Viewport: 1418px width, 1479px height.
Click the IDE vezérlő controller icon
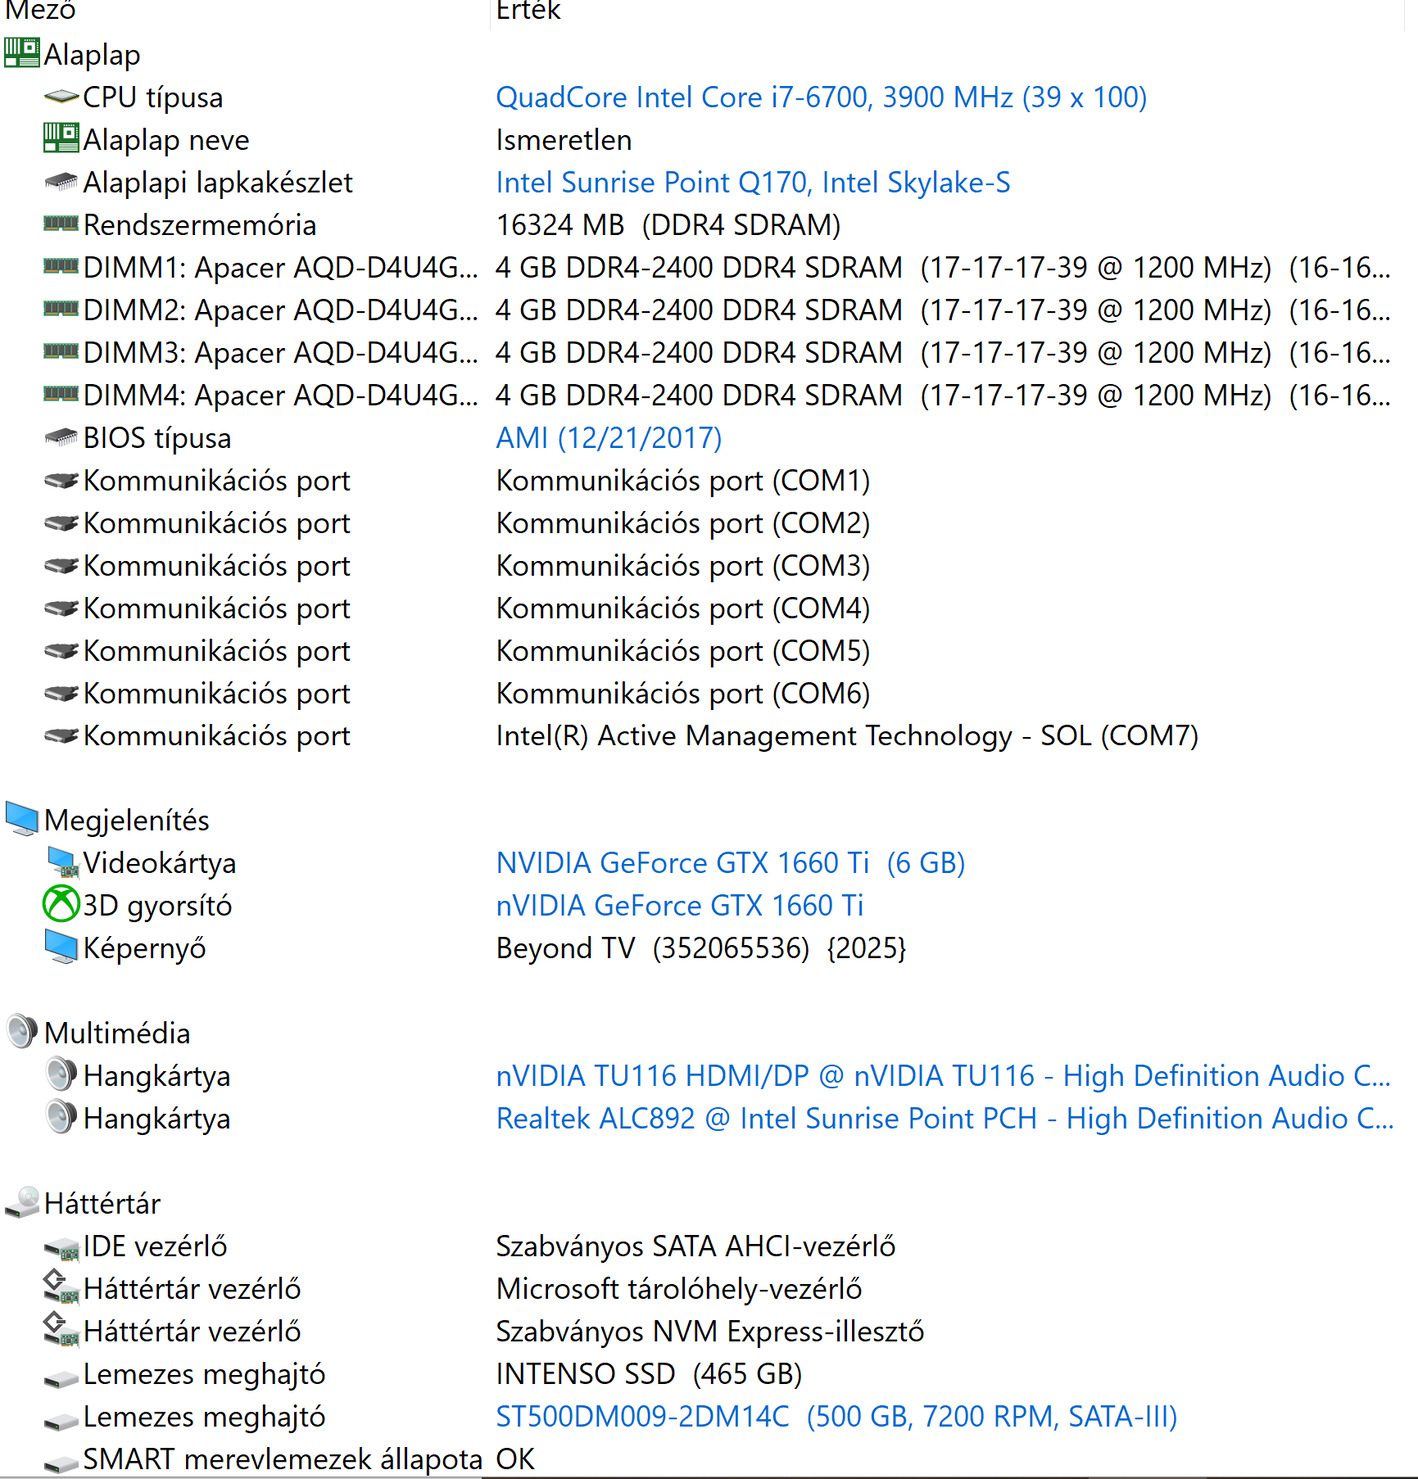click(61, 1248)
